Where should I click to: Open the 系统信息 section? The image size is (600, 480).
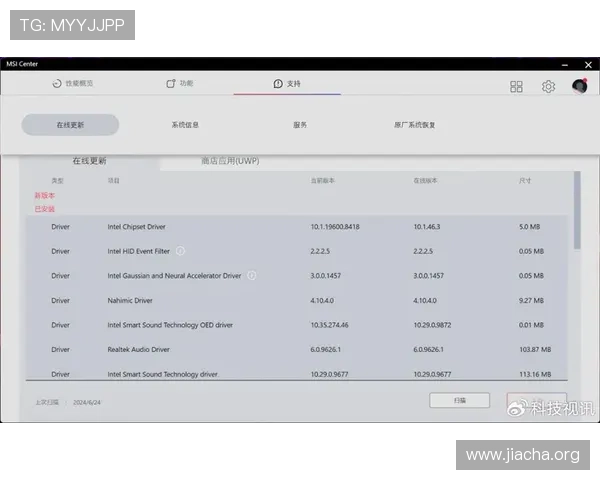pyautogui.click(x=185, y=125)
